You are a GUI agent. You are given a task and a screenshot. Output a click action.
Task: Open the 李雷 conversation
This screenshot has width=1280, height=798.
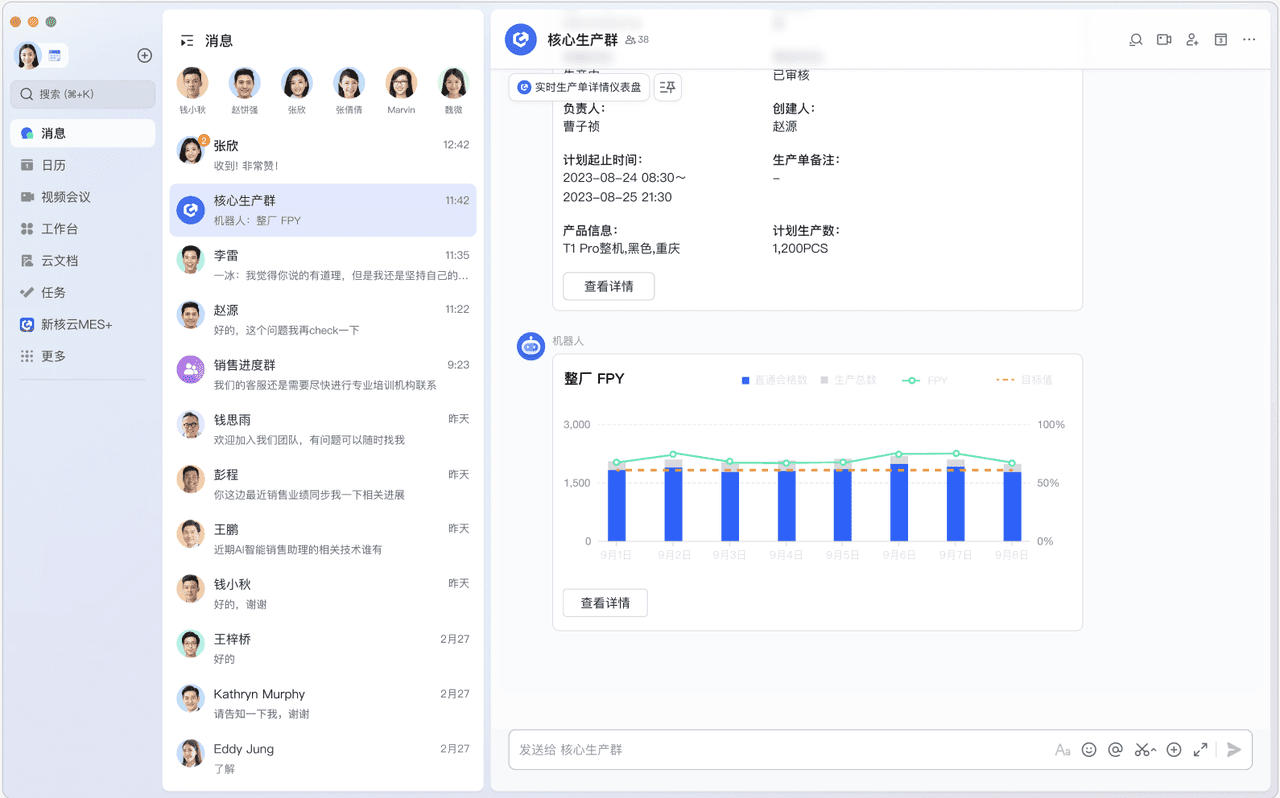[x=323, y=265]
